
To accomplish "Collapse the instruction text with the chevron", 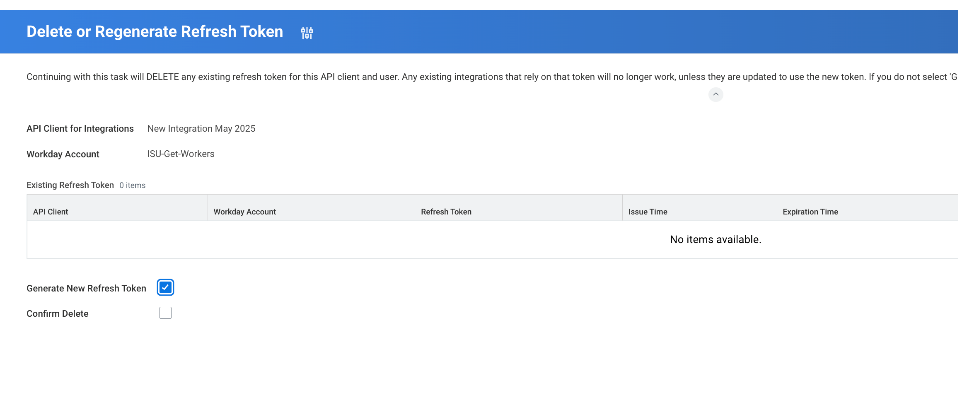I will [x=715, y=94].
